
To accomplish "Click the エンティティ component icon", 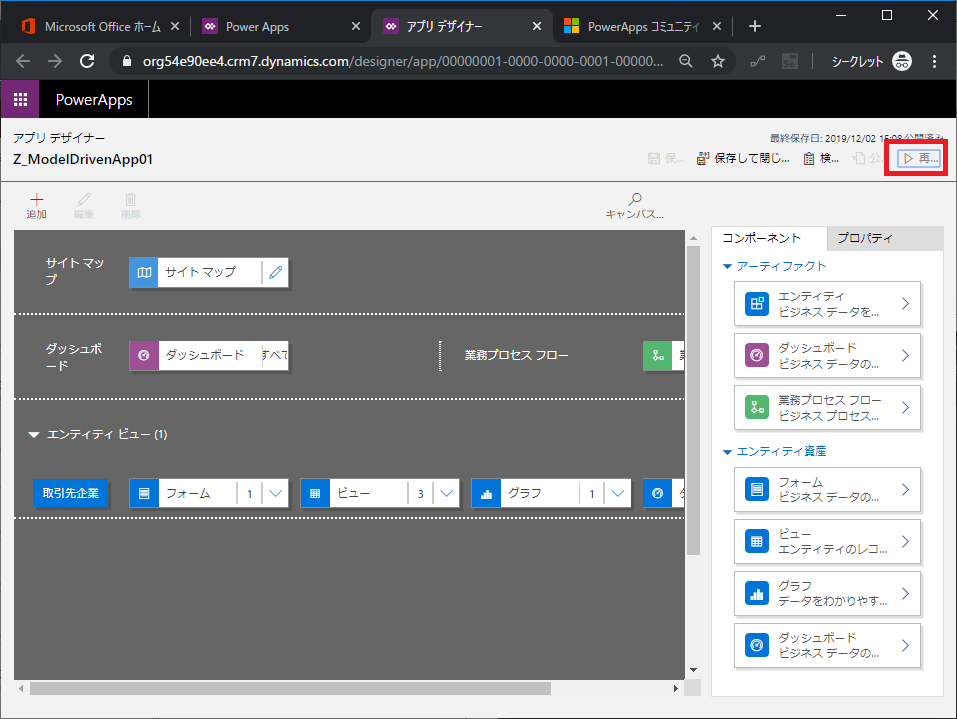I will (x=757, y=303).
